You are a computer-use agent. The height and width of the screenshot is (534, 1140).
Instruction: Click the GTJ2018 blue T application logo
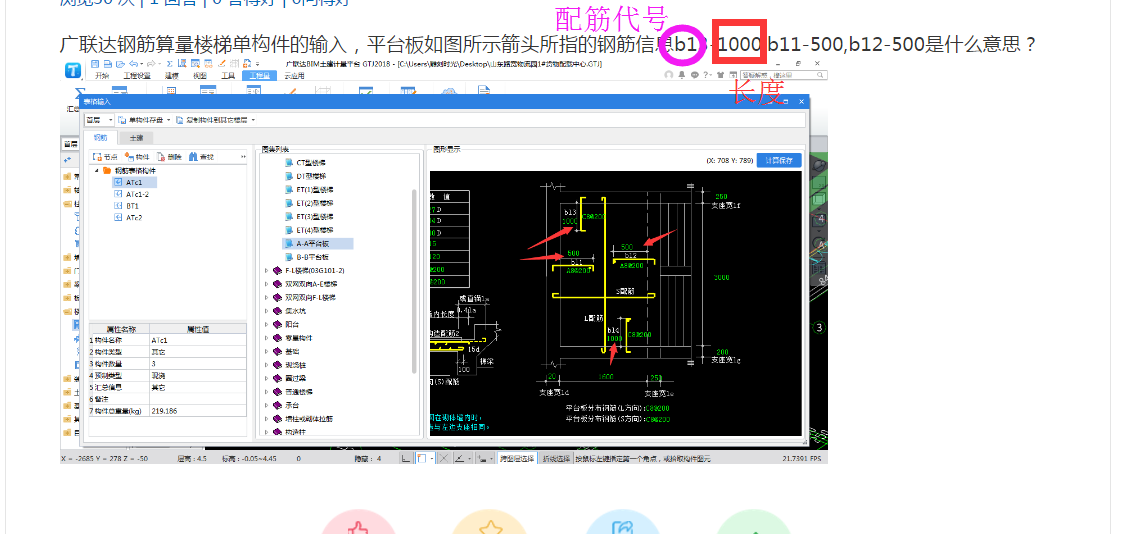[x=73, y=70]
